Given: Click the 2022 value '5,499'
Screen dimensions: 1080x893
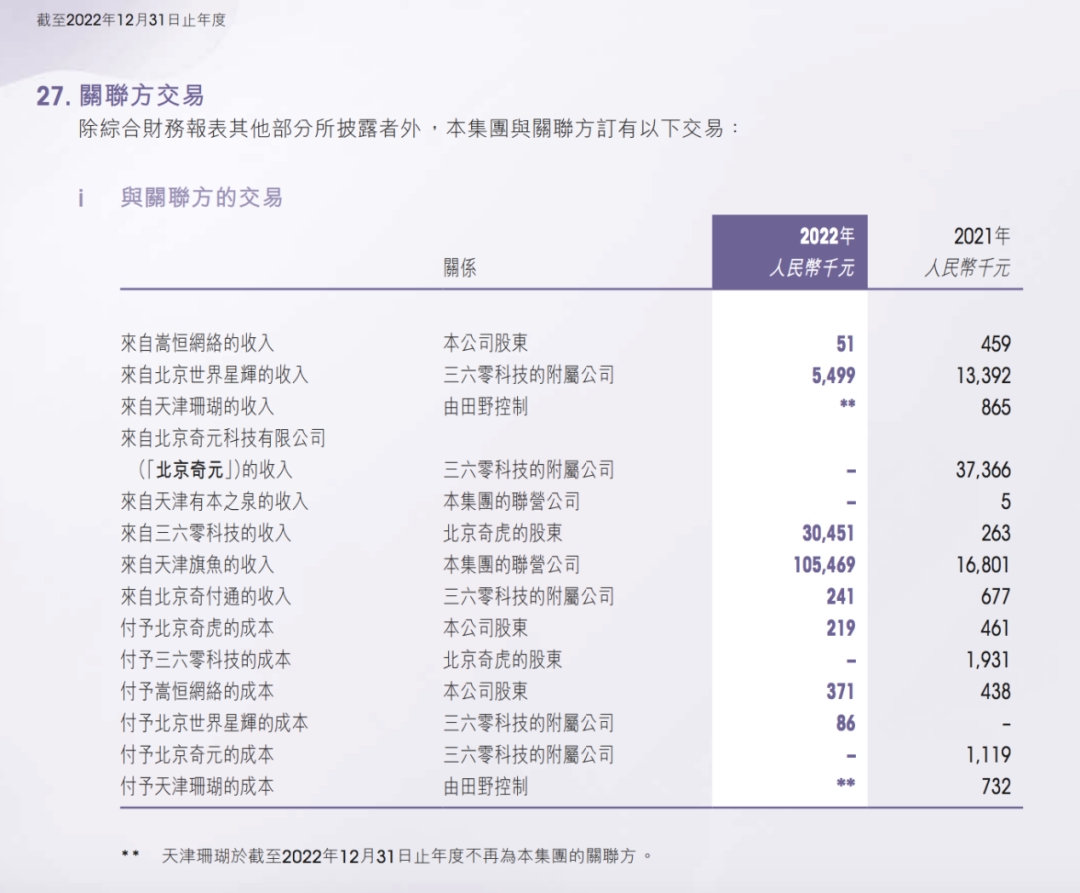Looking at the screenshot, I should click(833, 375).
